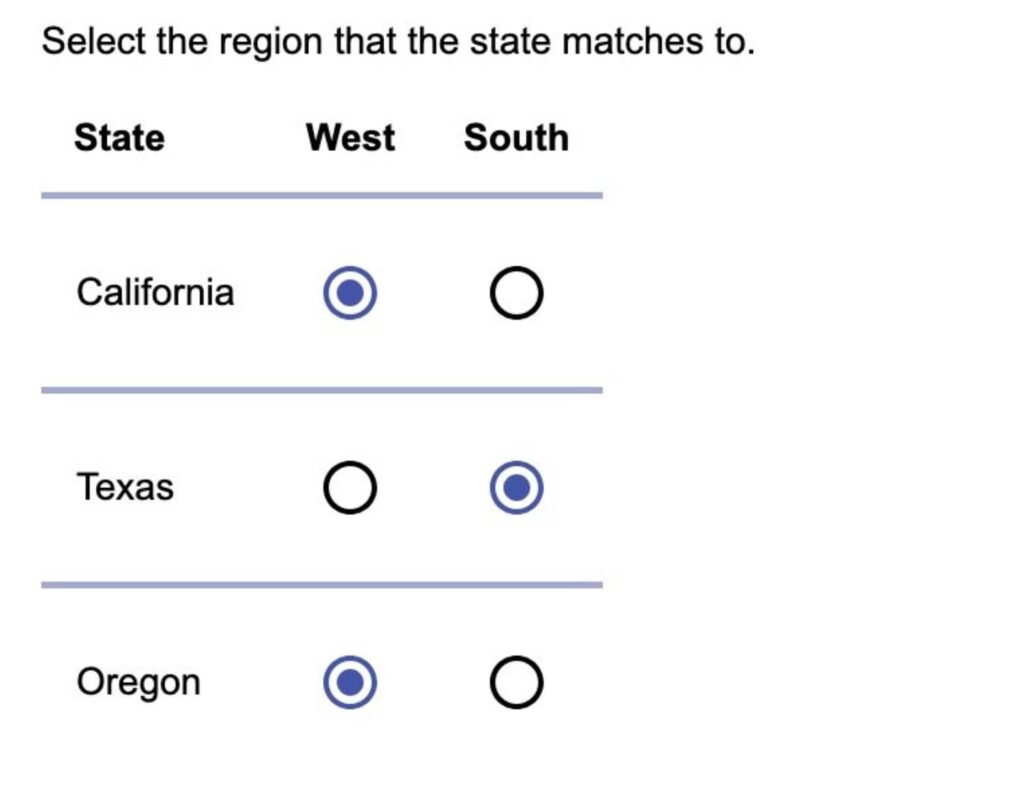Click the Oregon row label
Viewport: 1024px width, 805px height.
click(138, 683)
